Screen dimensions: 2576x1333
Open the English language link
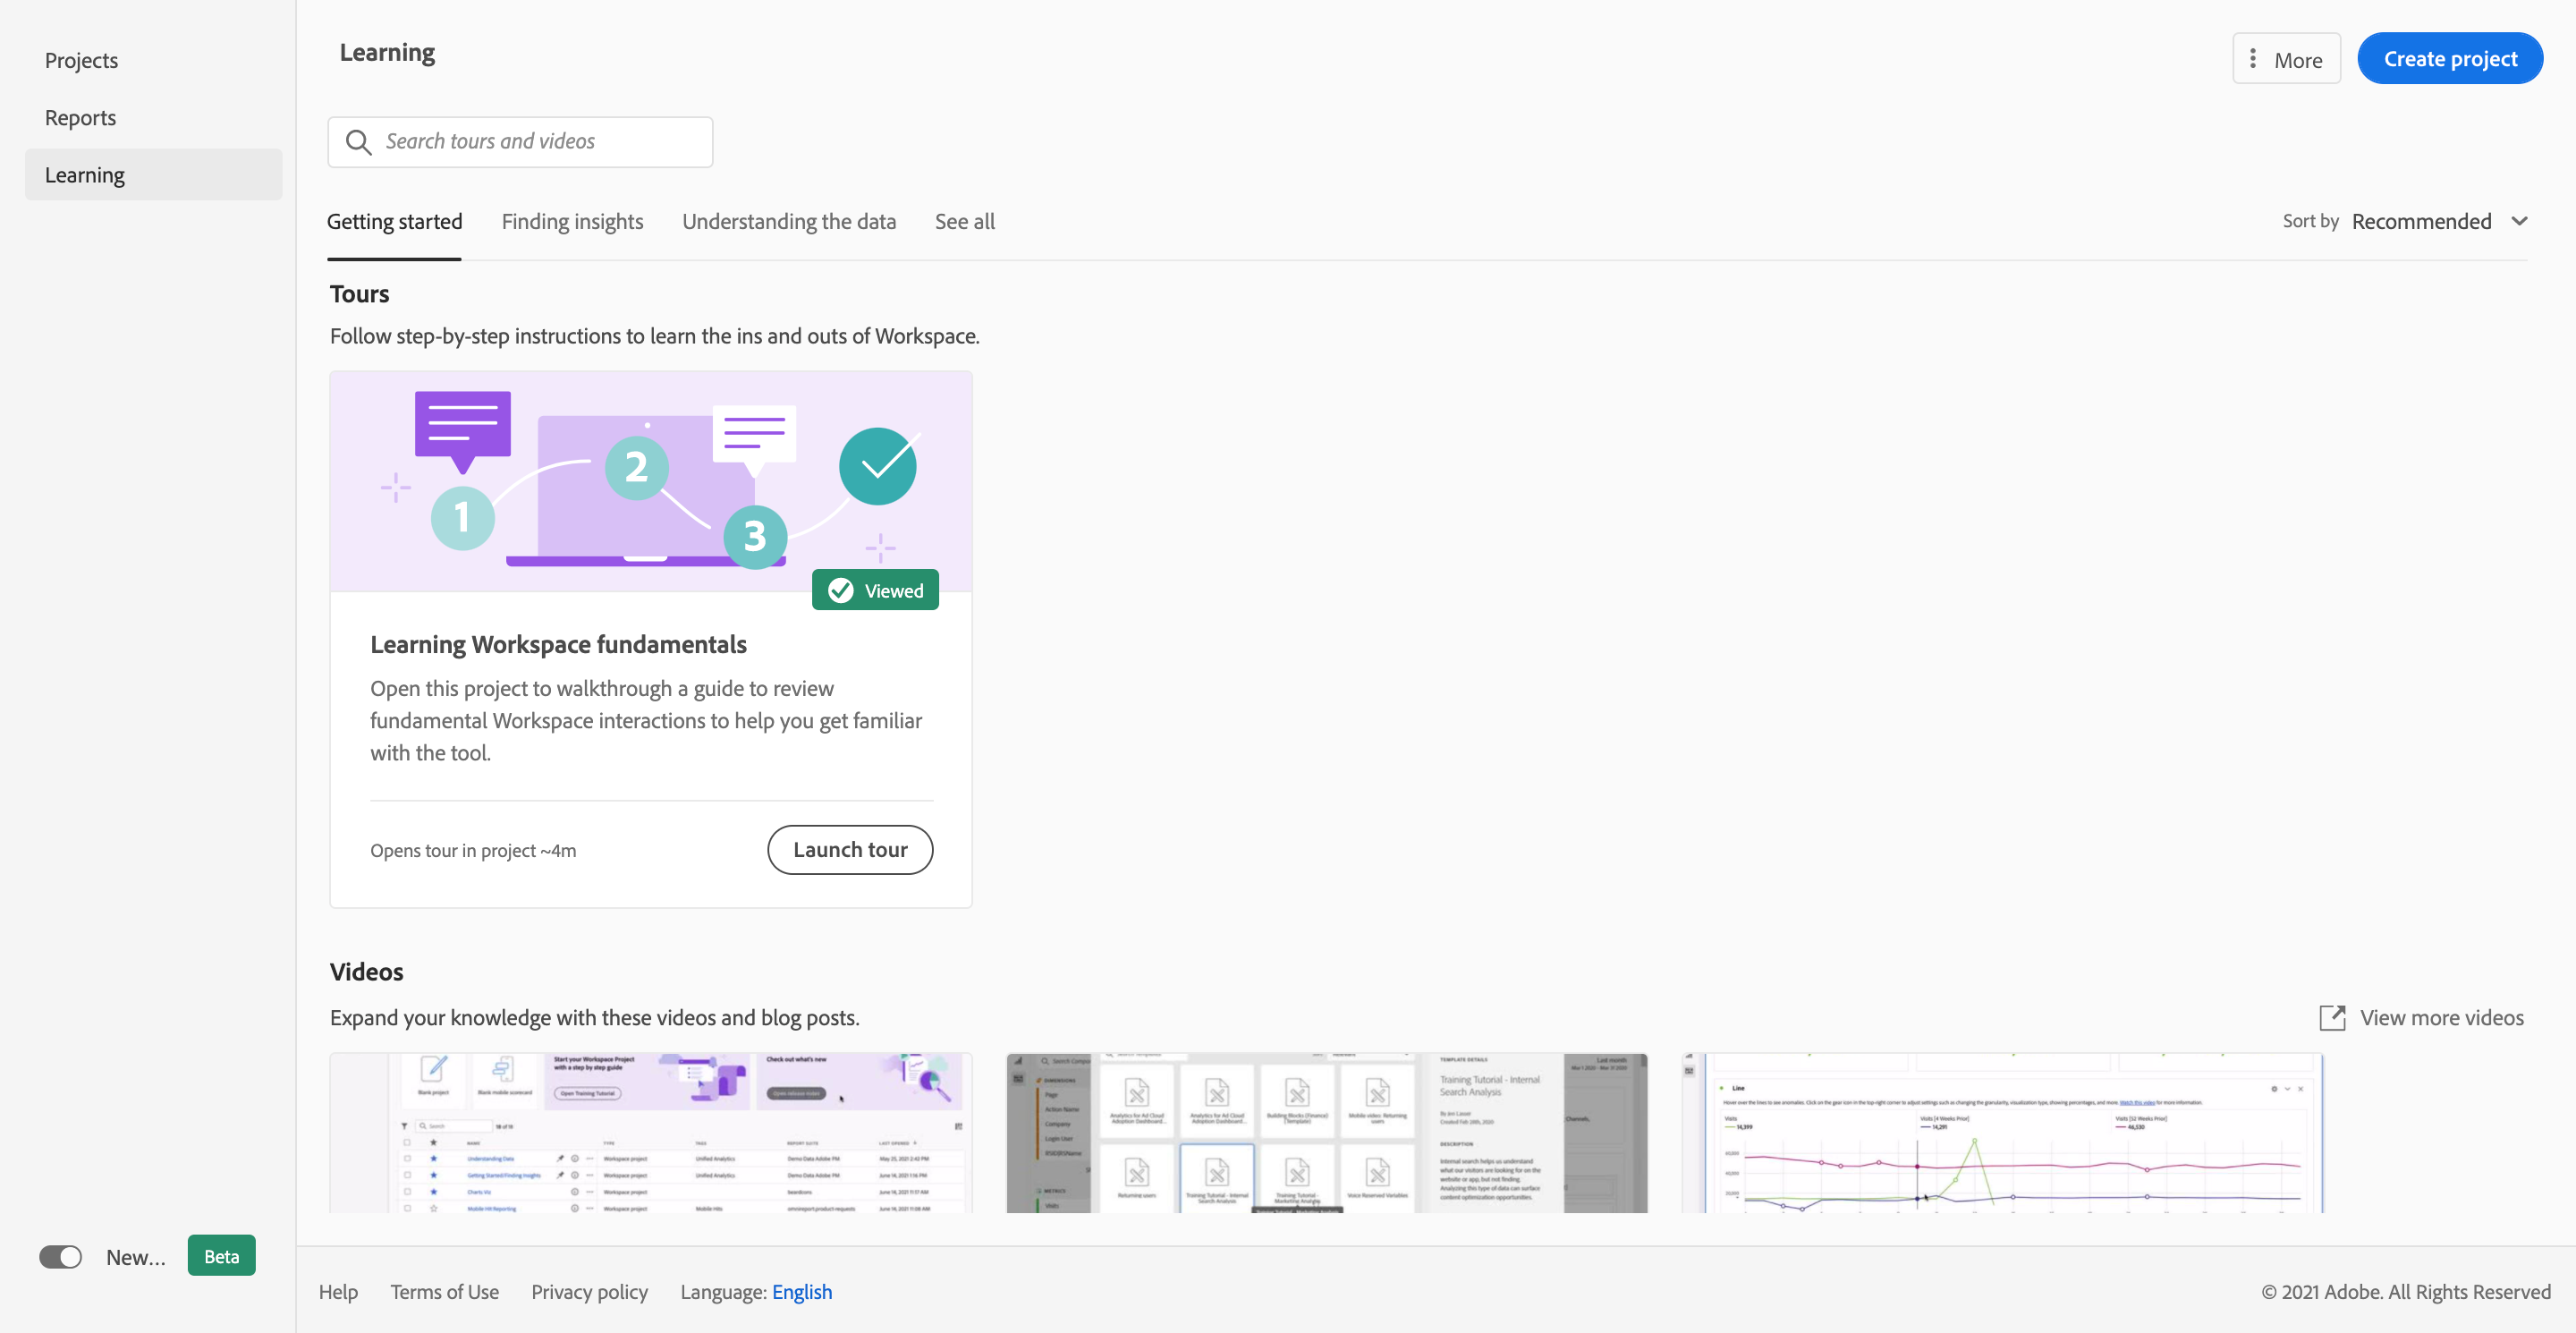click(801, 1291)
